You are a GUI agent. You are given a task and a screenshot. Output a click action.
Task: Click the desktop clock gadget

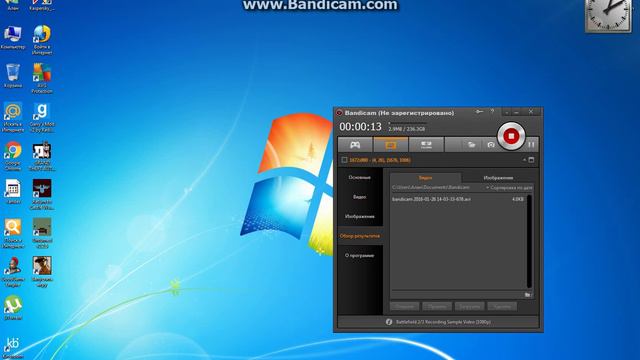[608, 16]
